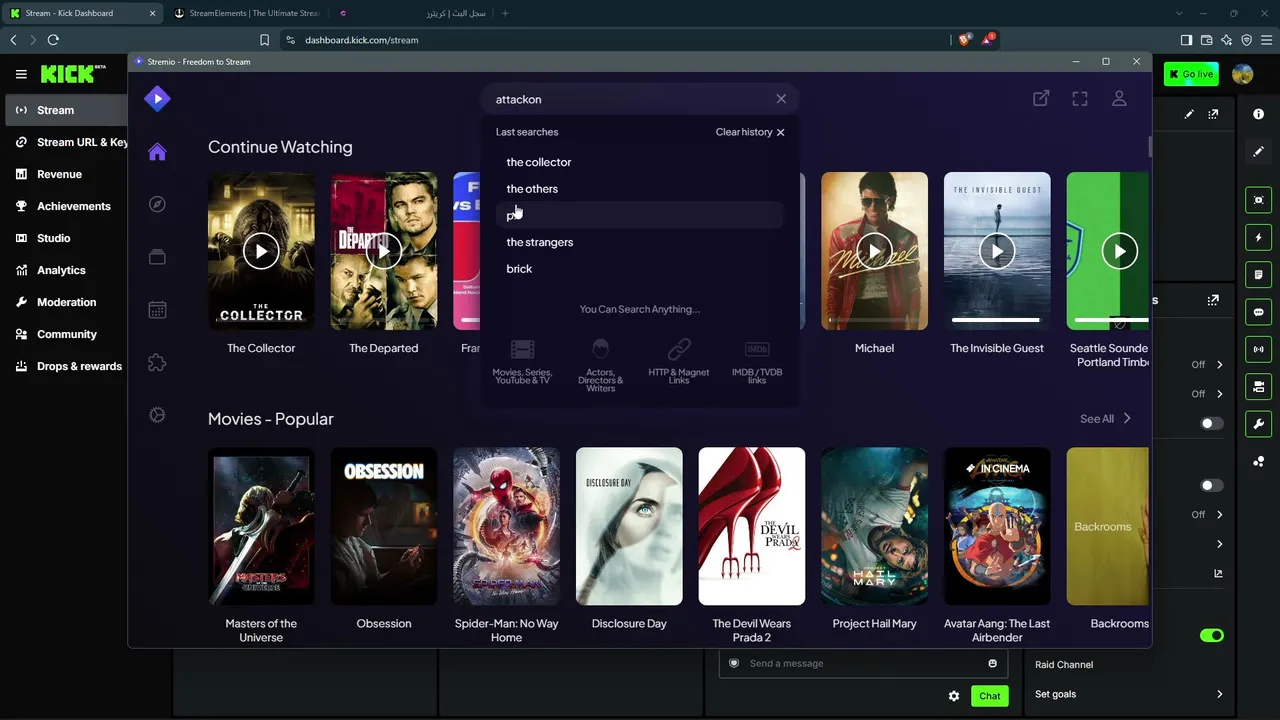Click the green Chat send button
Image resolution: width=1280 pixels, height=720 pixels.
tap(989, 696)
